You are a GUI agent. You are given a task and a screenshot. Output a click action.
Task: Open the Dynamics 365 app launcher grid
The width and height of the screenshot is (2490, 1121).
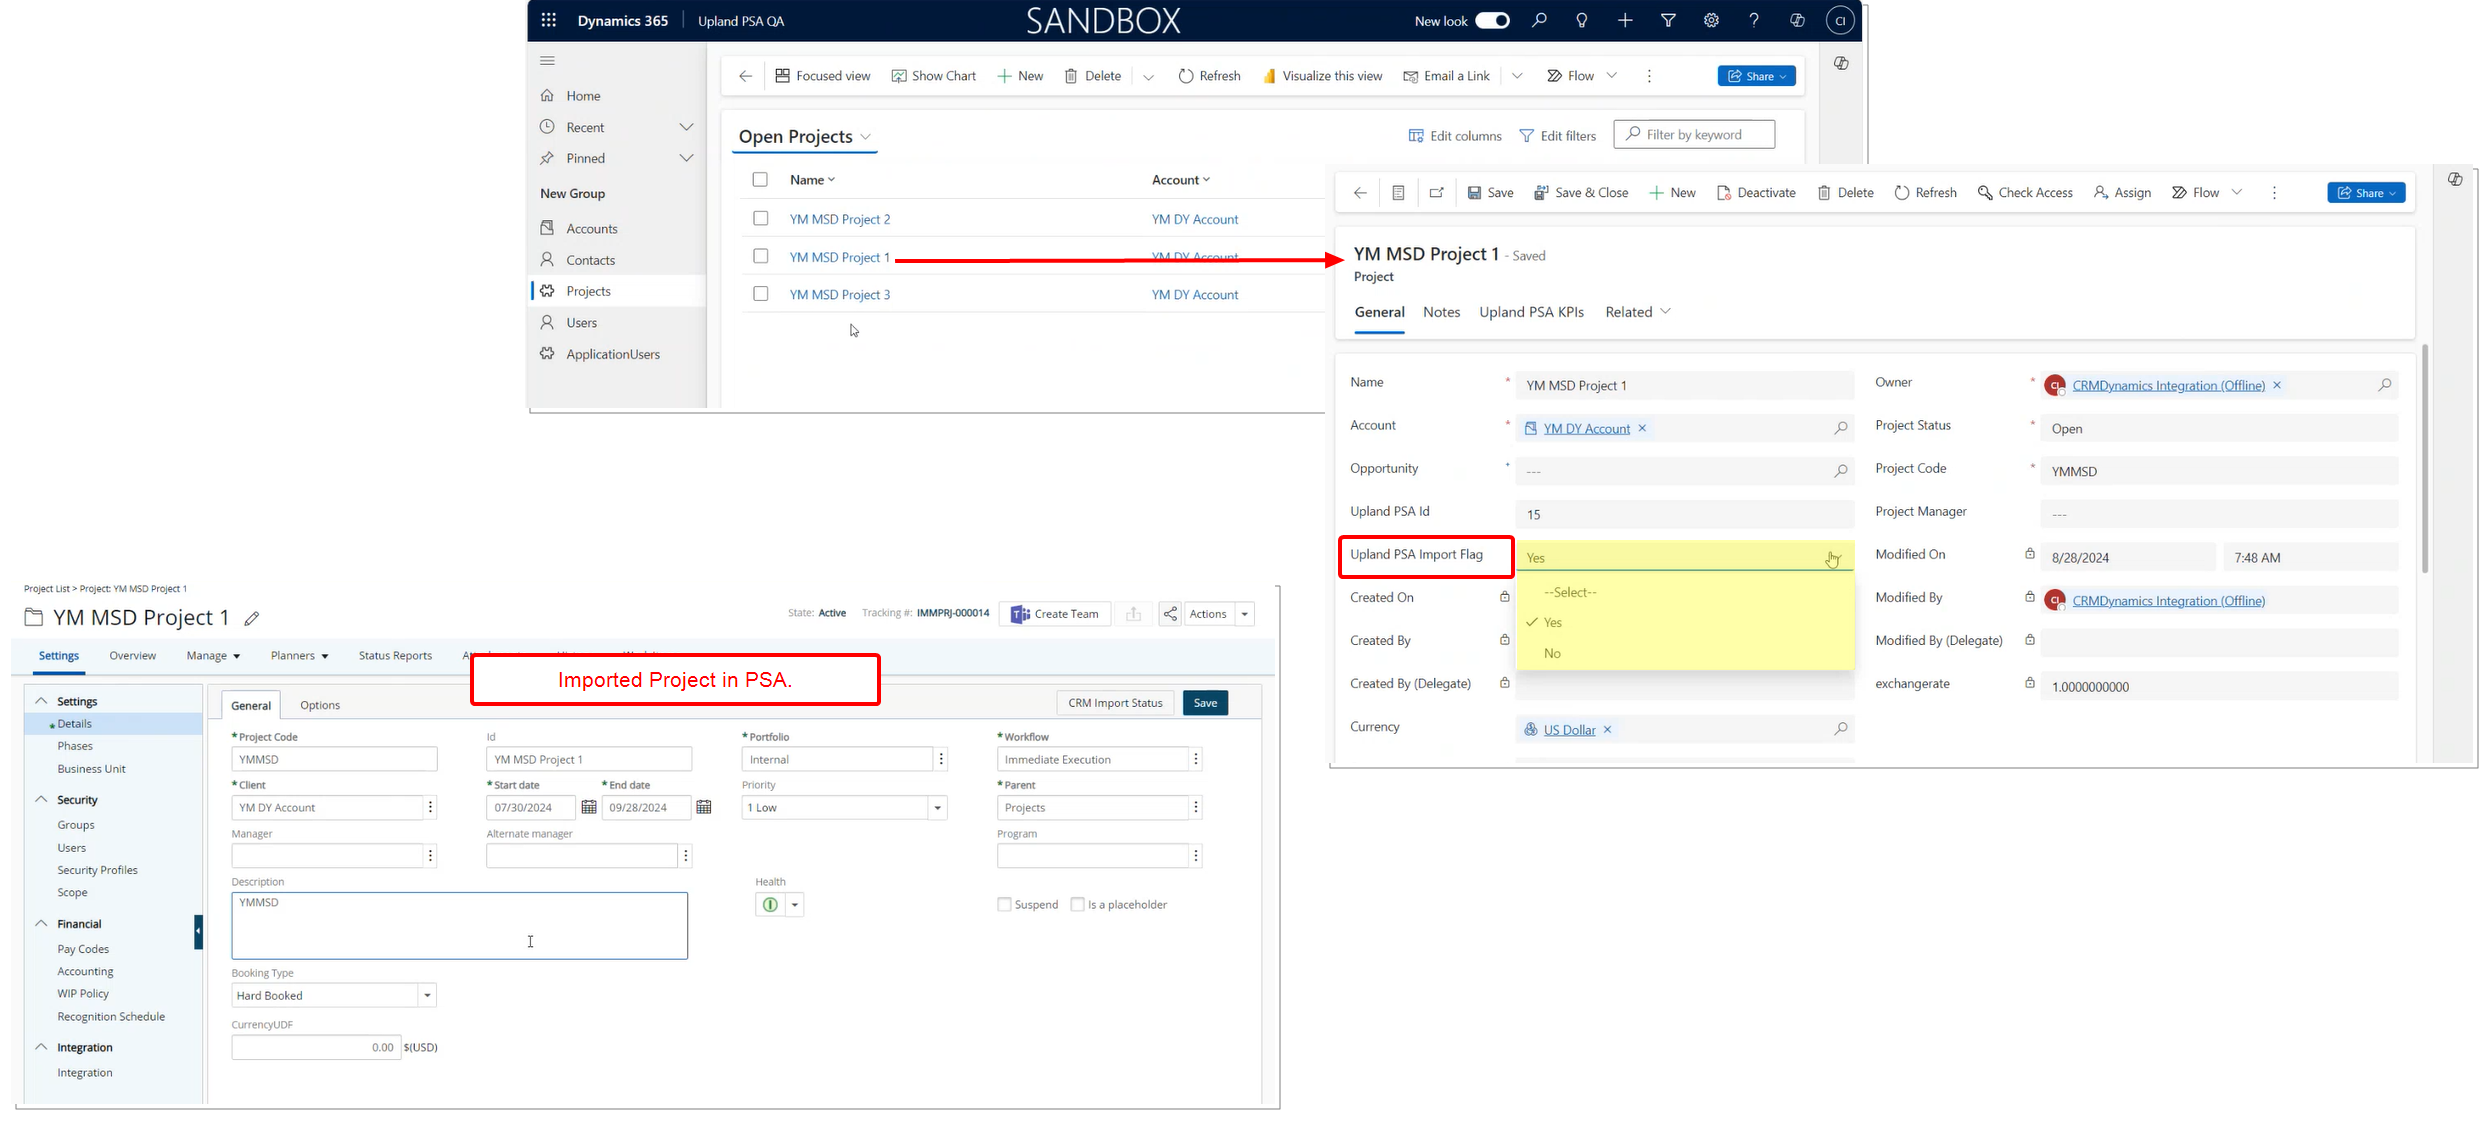coord(548,21)
